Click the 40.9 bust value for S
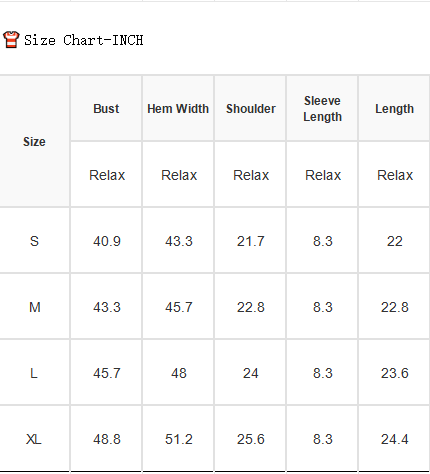Viewport: 430px width, 474px height. [107, 241]
